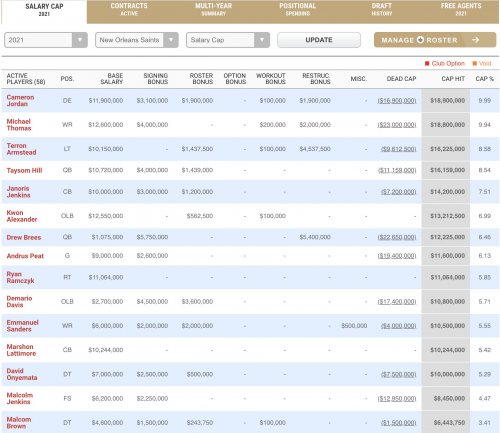Viewport: 500px width, 433px height.
Task: Select Drew Brees restructure bonus $5,400,000
Action: [x=315, y=237]
